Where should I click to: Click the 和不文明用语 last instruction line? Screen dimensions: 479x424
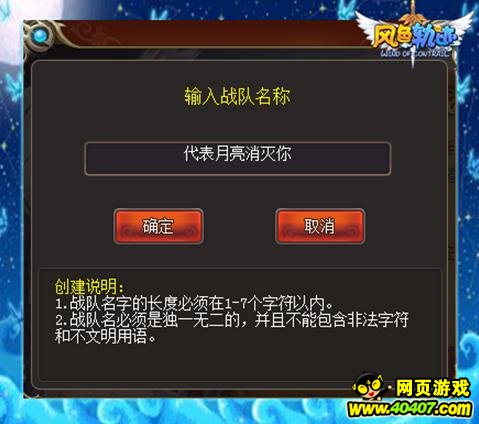pyautogui.click(x=105, y=336)
